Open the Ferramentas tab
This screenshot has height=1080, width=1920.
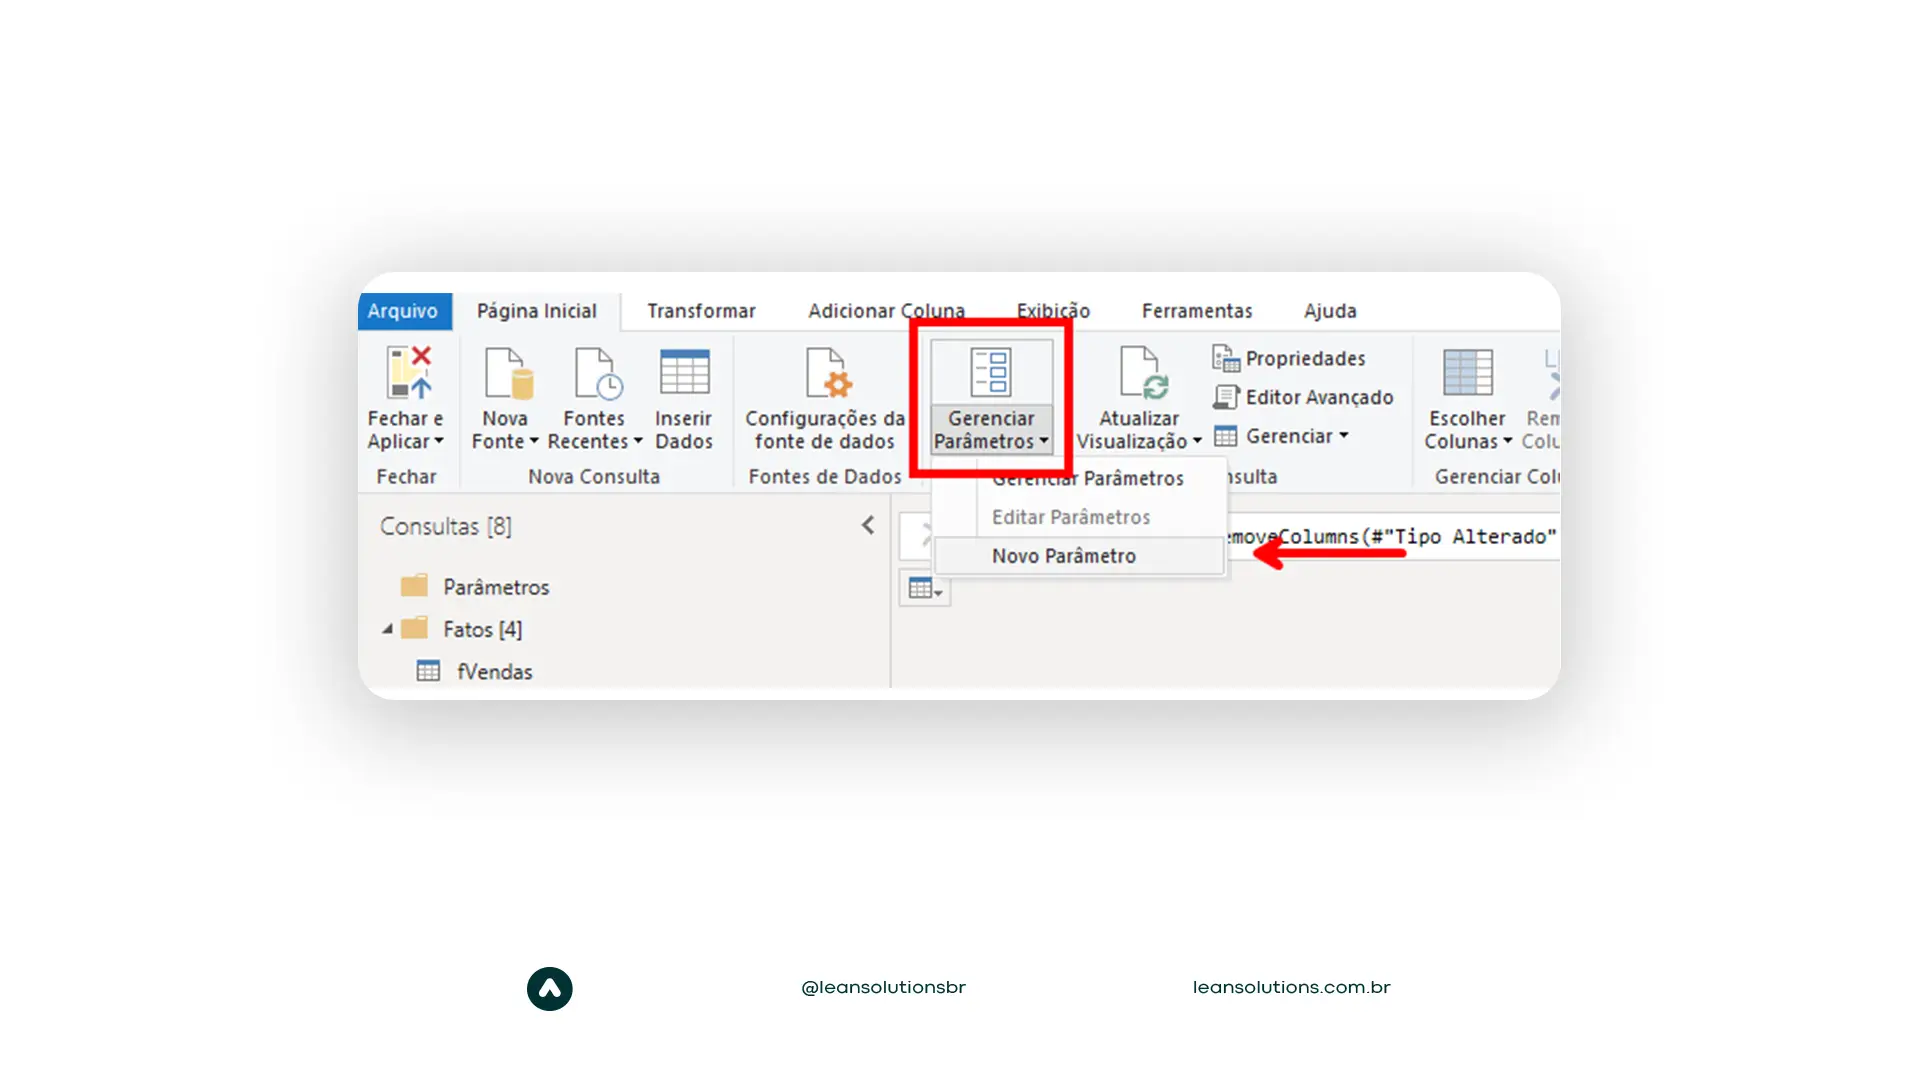[x=1197, y=311]
